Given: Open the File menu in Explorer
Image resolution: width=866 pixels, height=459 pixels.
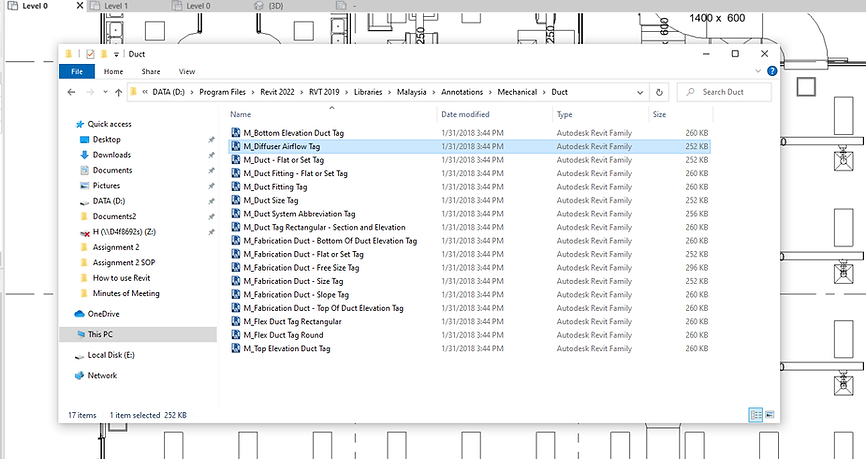Looking at the screenshot, I should [x=77, y=71].
